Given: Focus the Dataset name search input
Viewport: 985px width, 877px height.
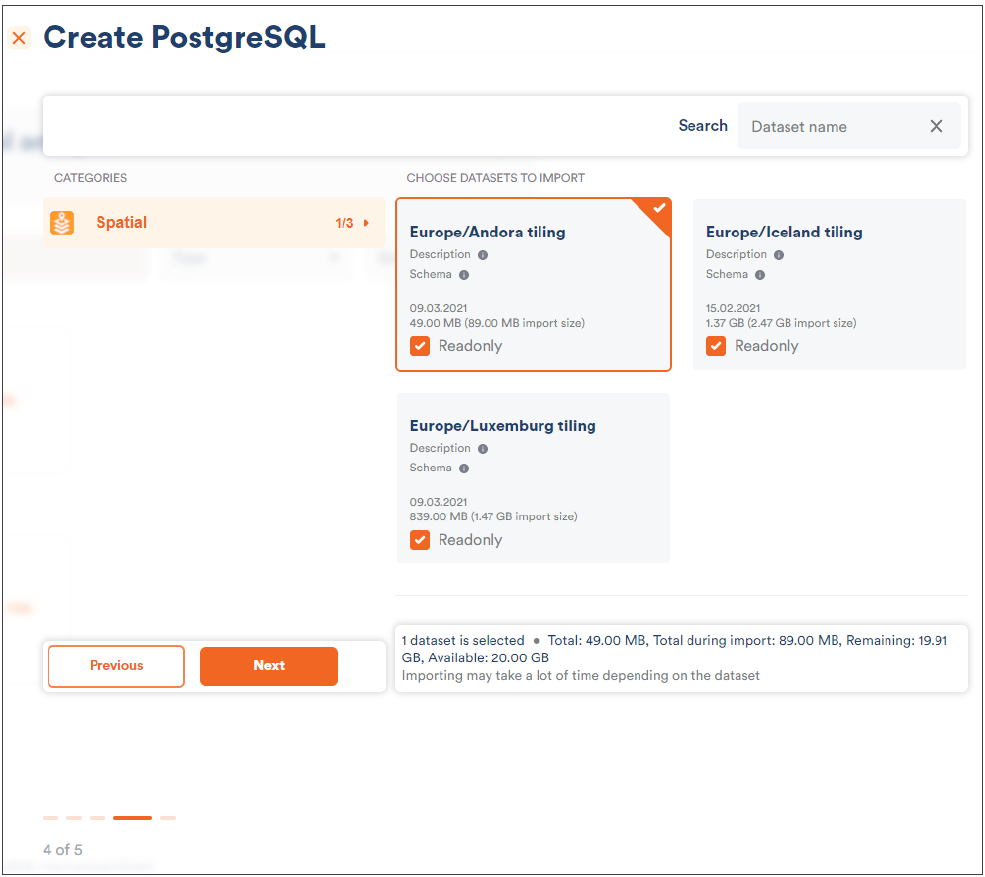Looking at the screenshot, I should [830, 126].
